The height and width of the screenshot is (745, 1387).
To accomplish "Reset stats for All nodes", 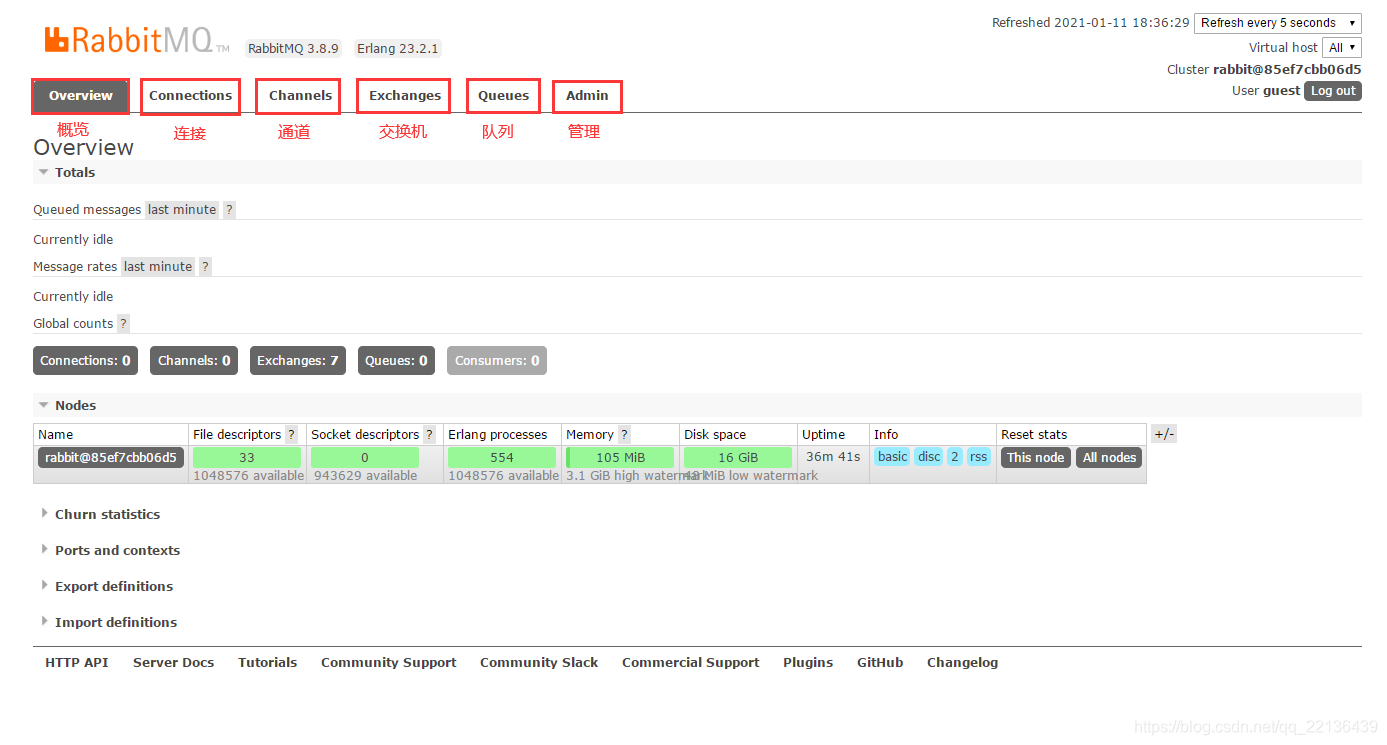I will [1109, 458].
